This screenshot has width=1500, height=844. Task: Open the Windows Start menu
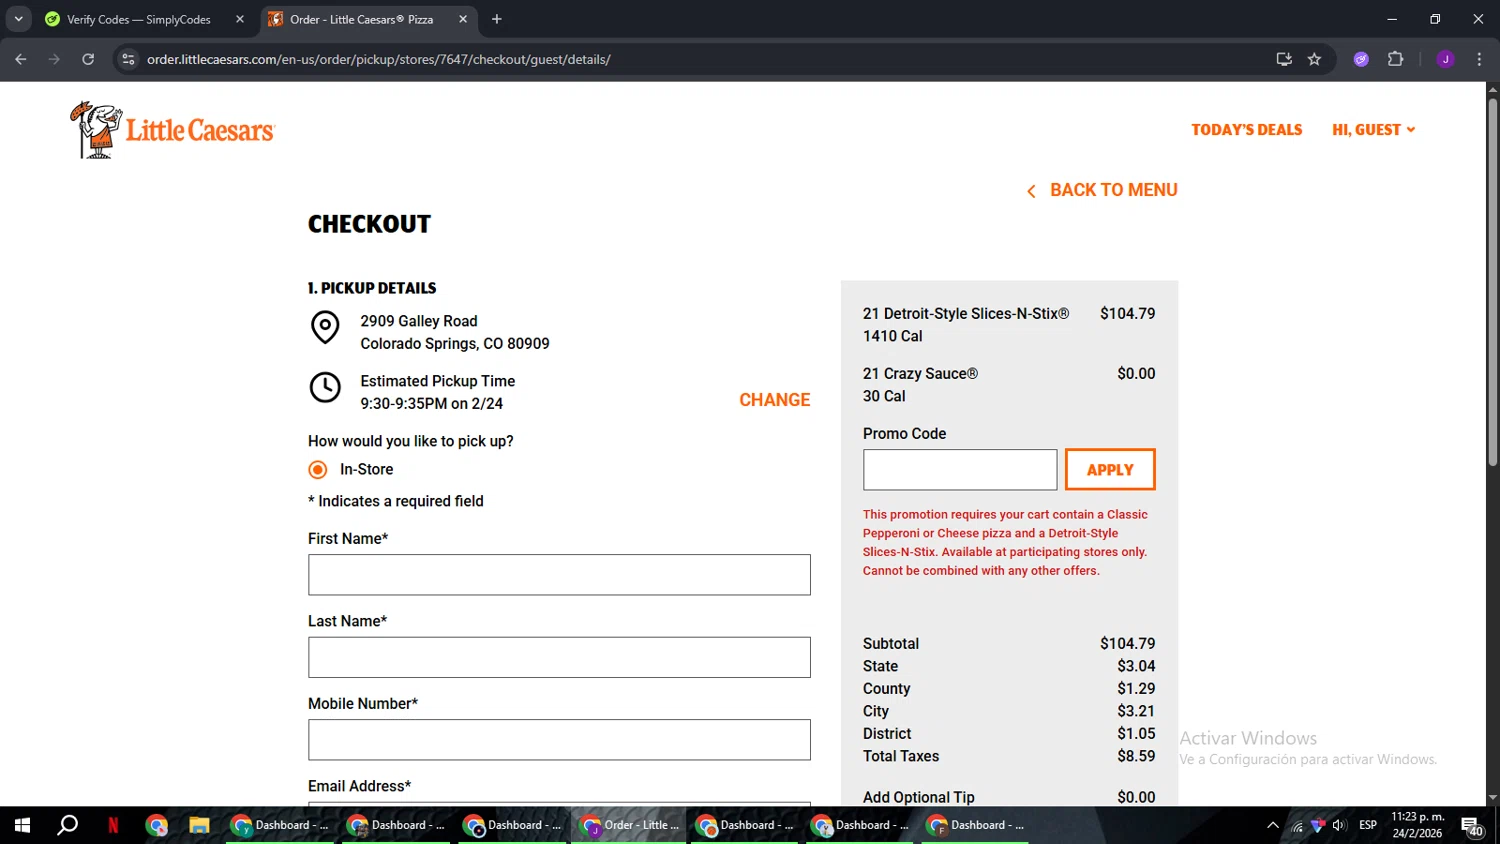click(x=22, y=825)
